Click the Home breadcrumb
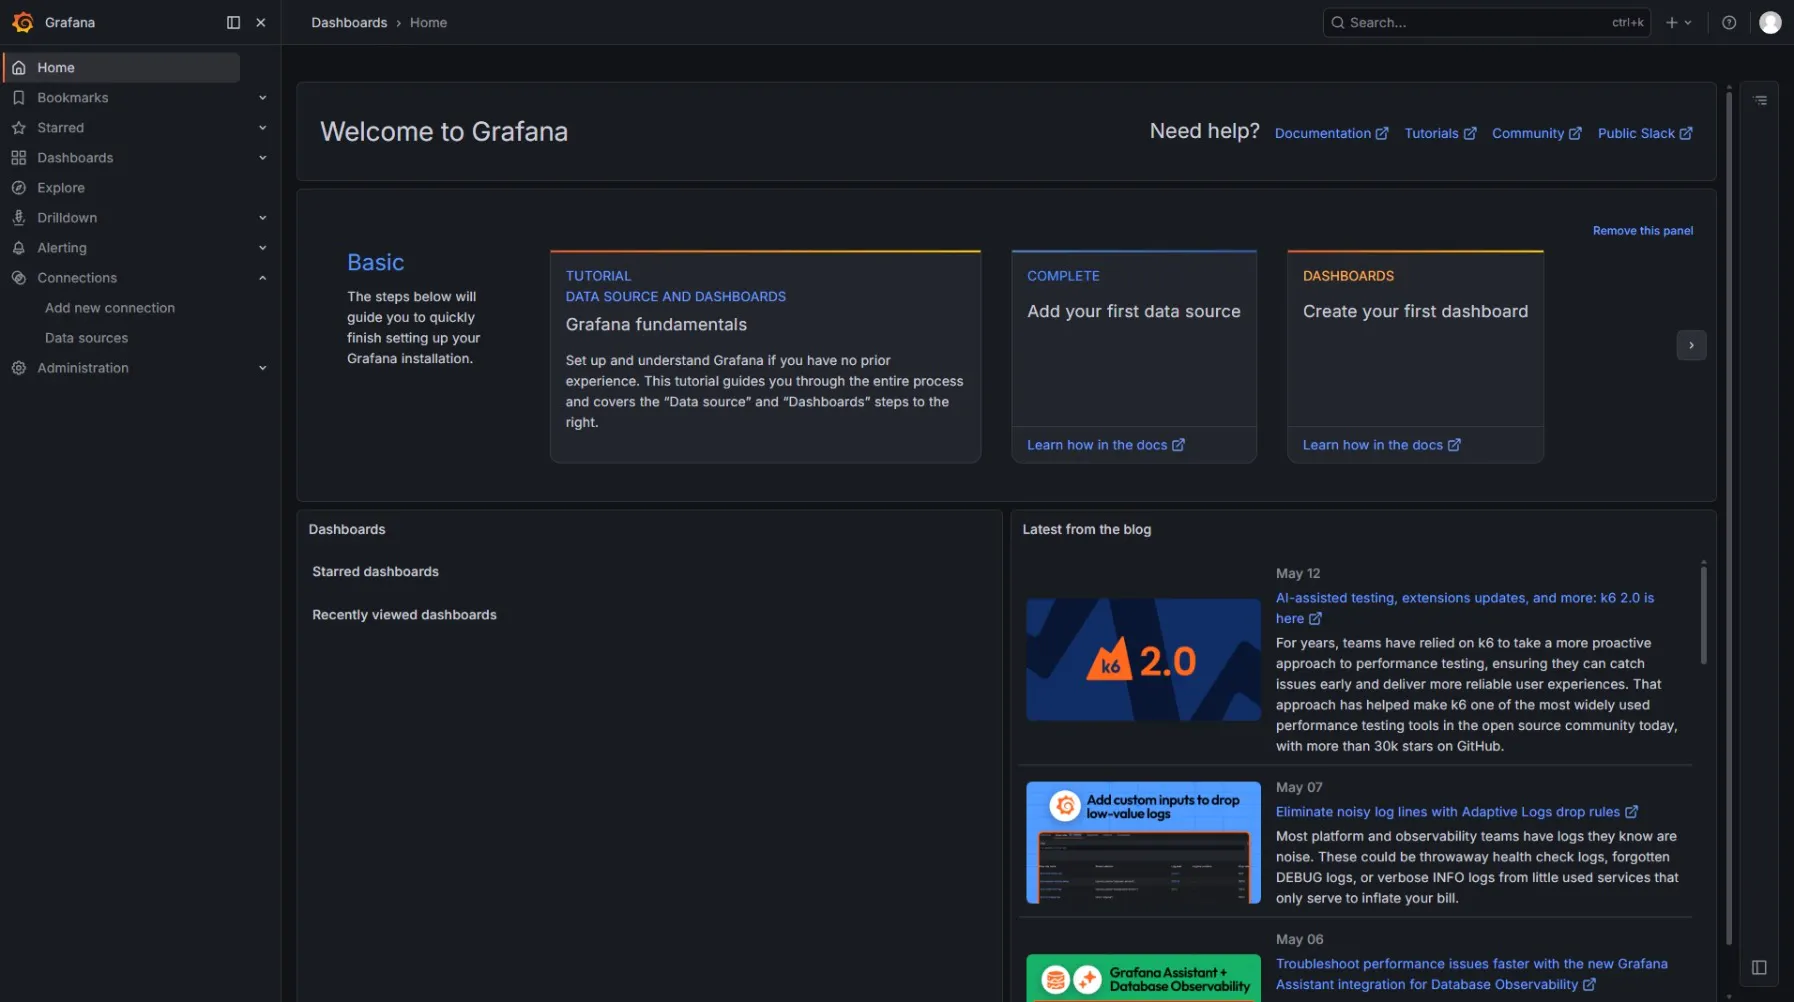 (x=428, y=22)
